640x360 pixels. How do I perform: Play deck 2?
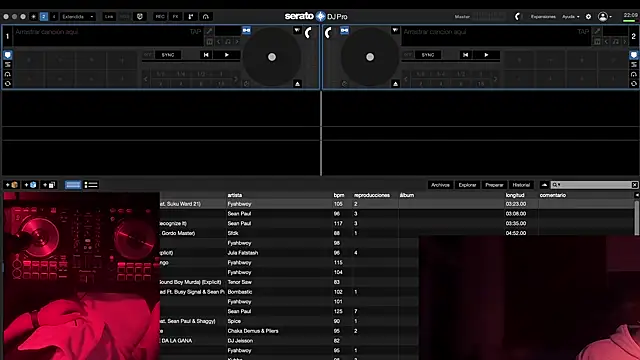[486, 55]
